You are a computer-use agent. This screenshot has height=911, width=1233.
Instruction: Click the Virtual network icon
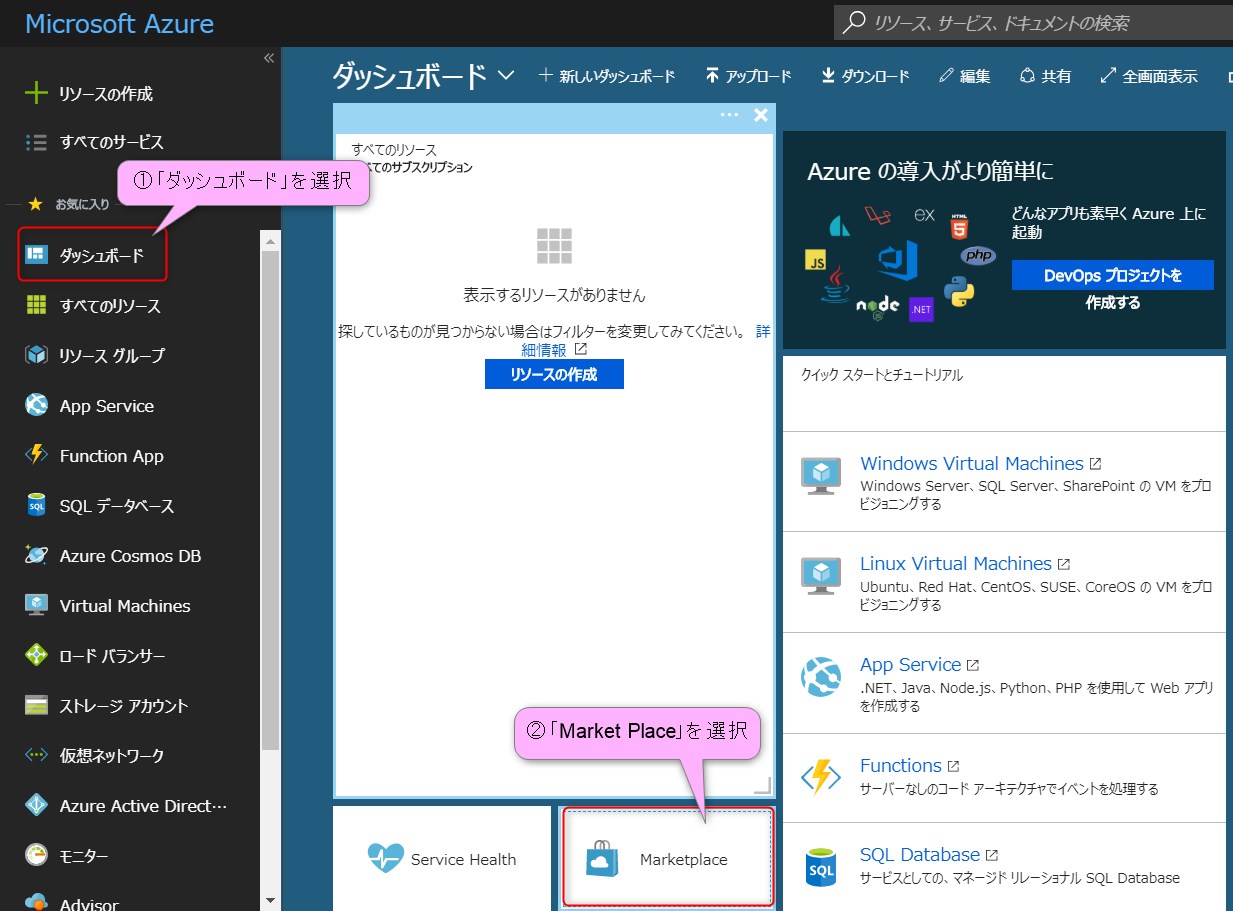click(x=37, y=755)
